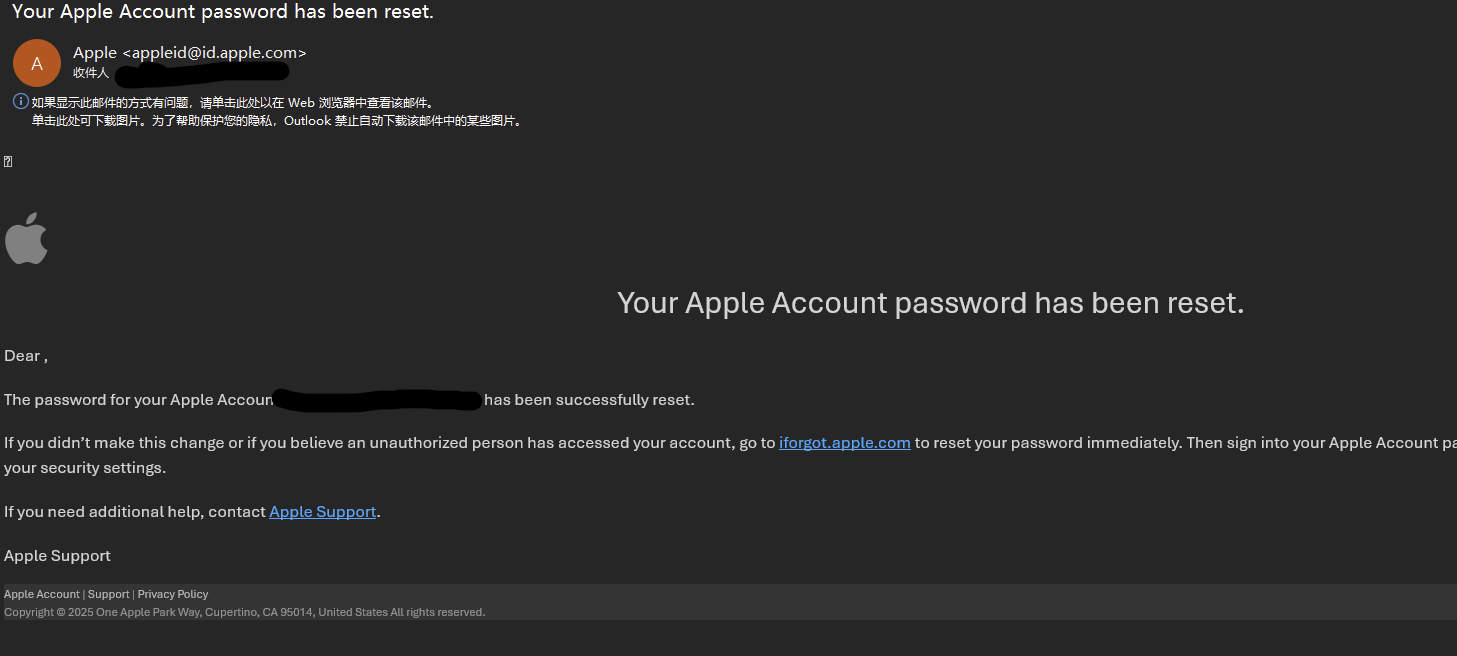Click the Dear greeting line
This screenshot has width=1457, height=656.
[x=26, y=356]
